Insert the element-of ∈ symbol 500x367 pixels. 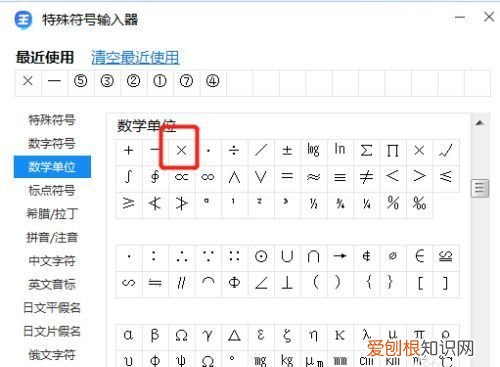(419, 257)
